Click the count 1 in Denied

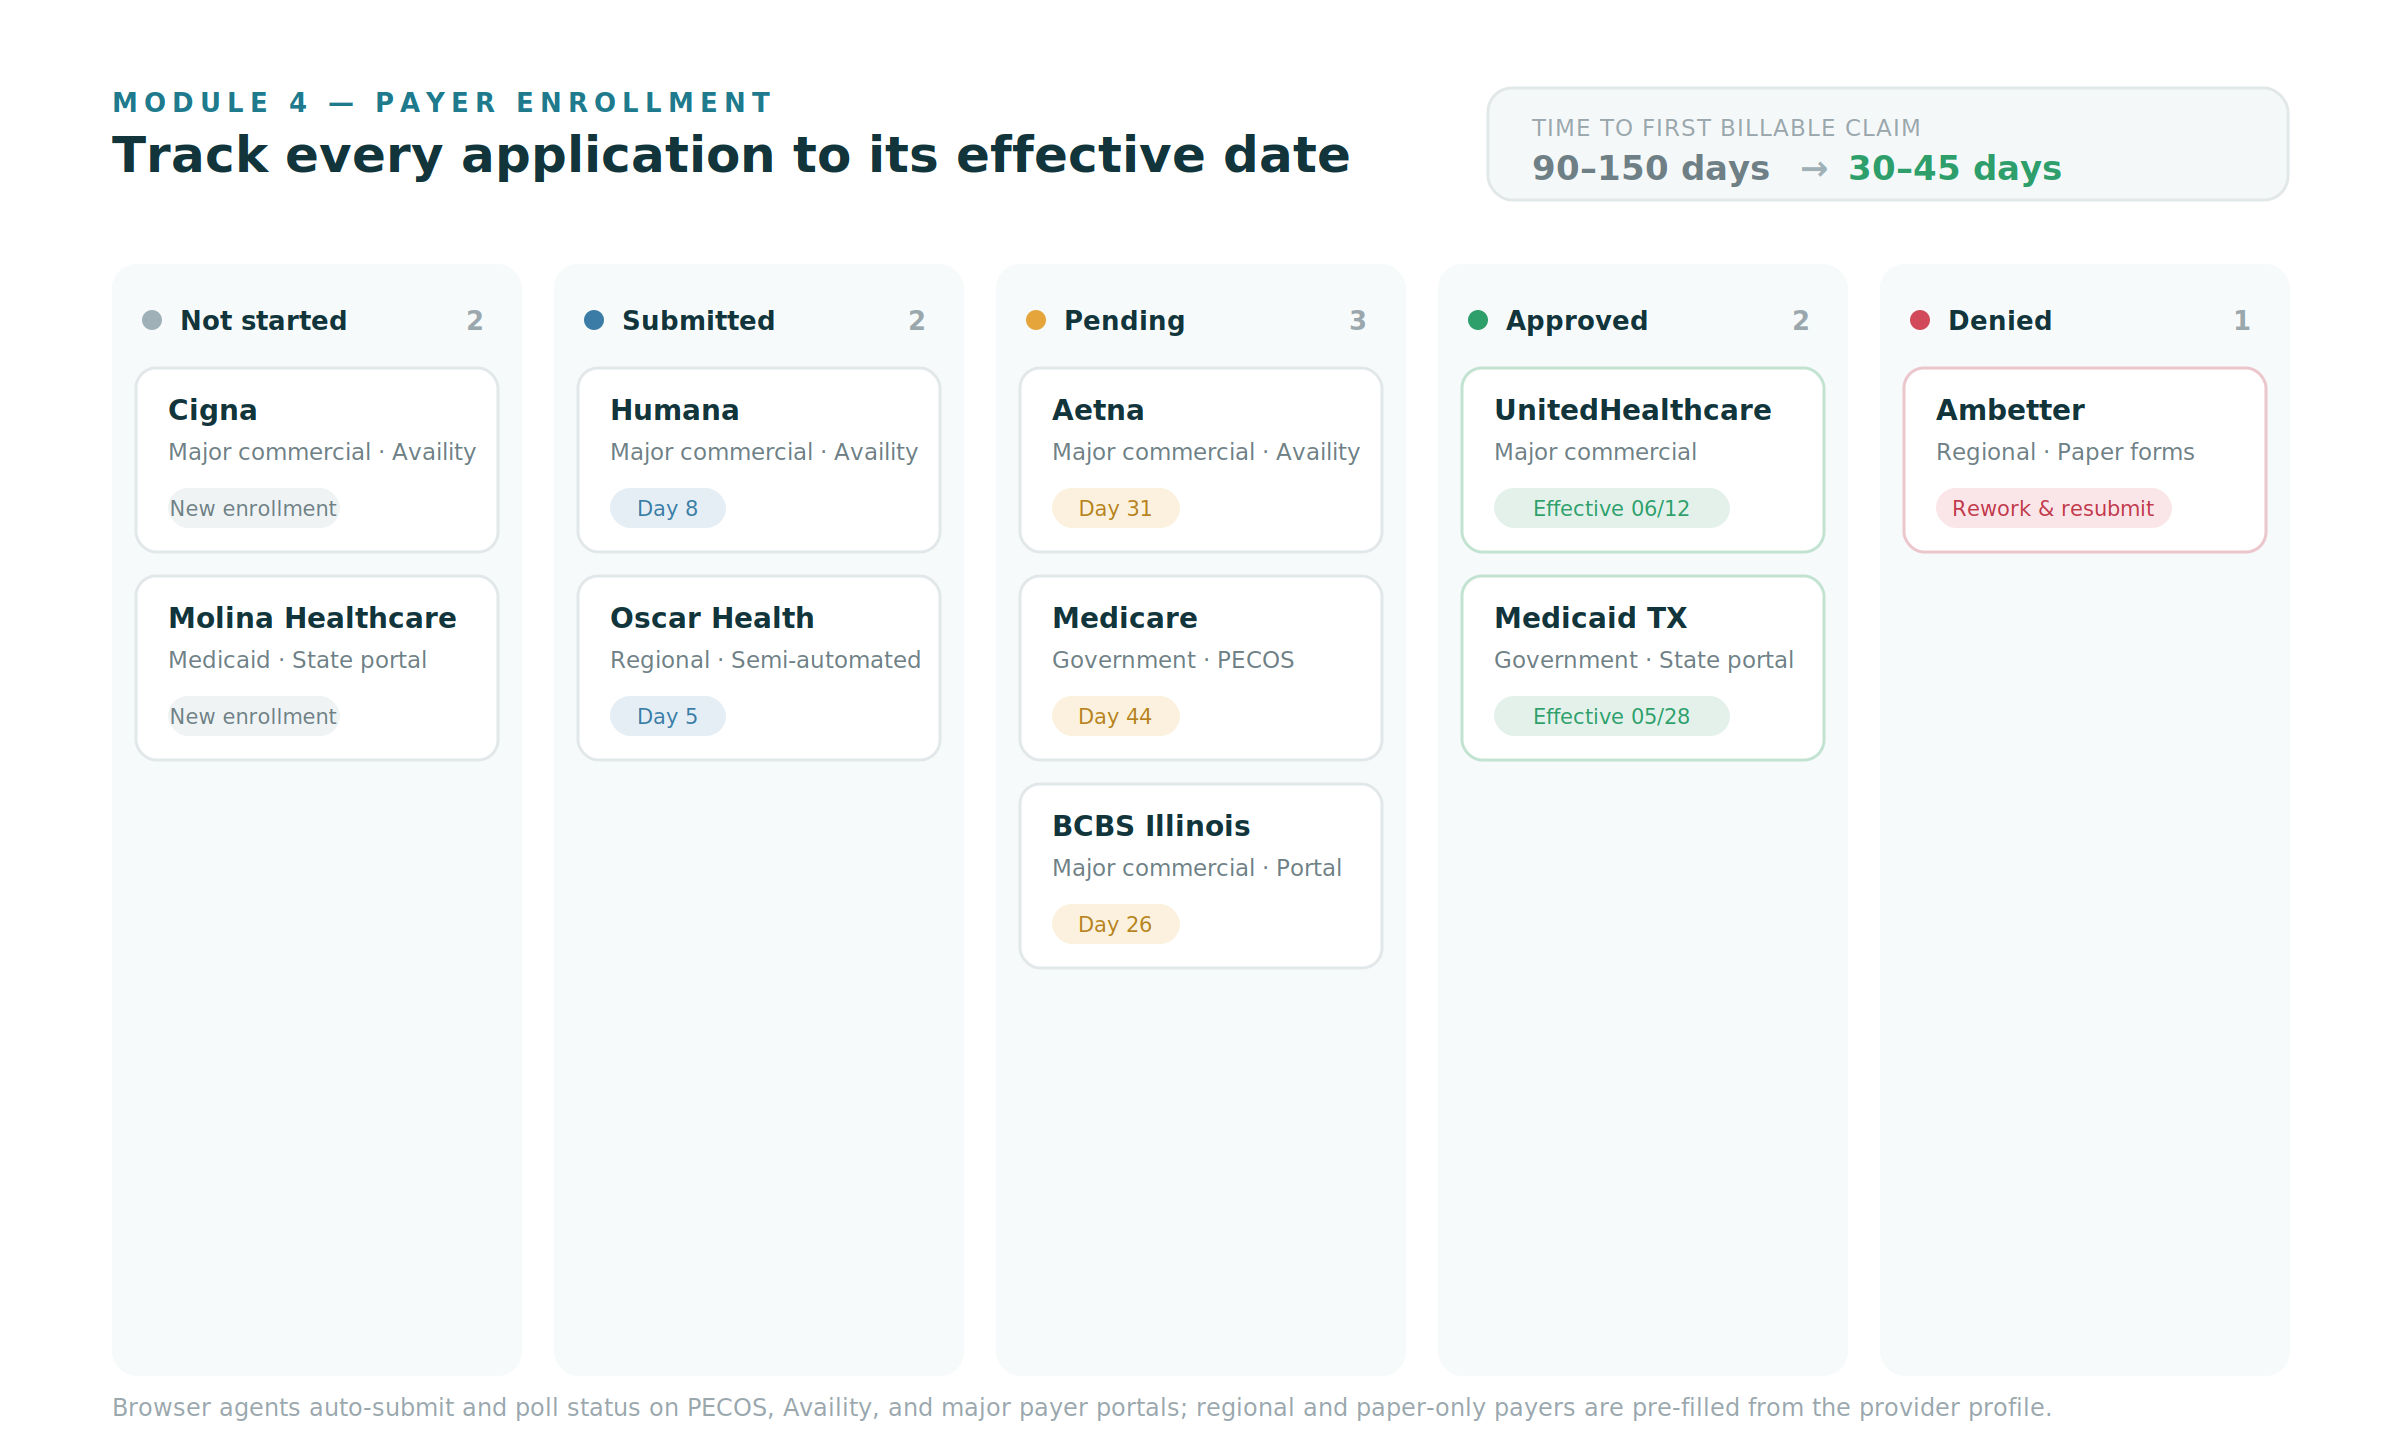pyautogui.click(x=2242, y=320)
